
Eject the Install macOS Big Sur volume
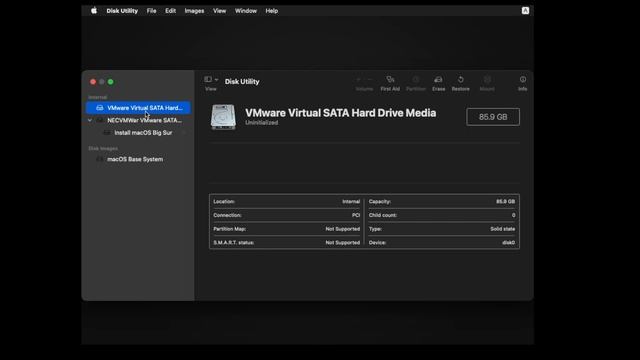pyautogui.click(x=184, y=133)
